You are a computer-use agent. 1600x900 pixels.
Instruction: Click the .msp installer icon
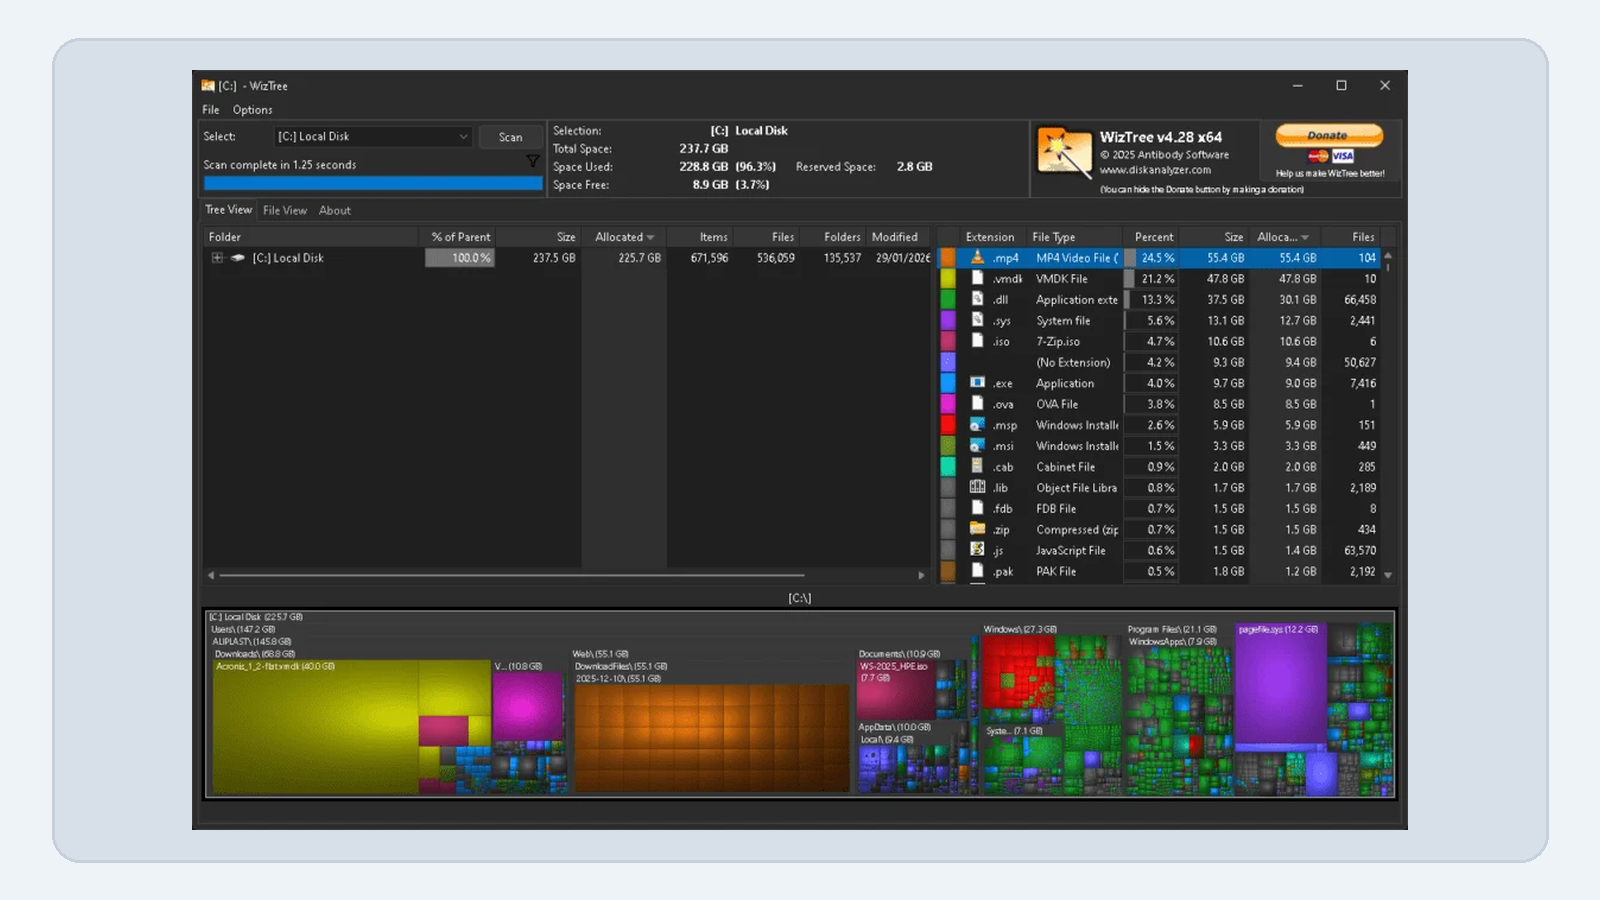click(x=977, y=425)
